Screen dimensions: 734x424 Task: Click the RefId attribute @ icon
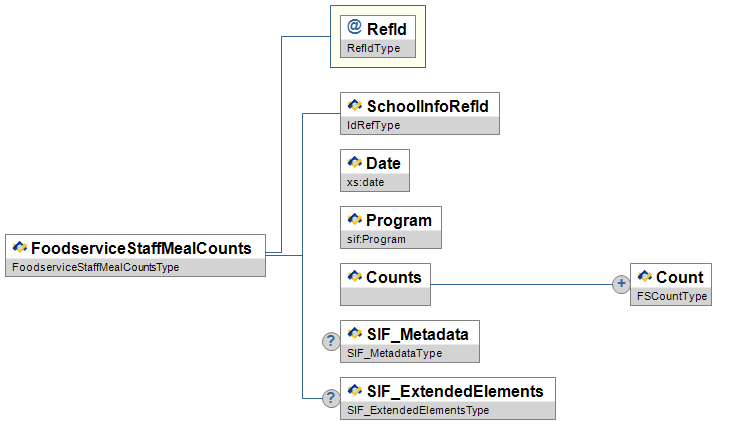355,28
